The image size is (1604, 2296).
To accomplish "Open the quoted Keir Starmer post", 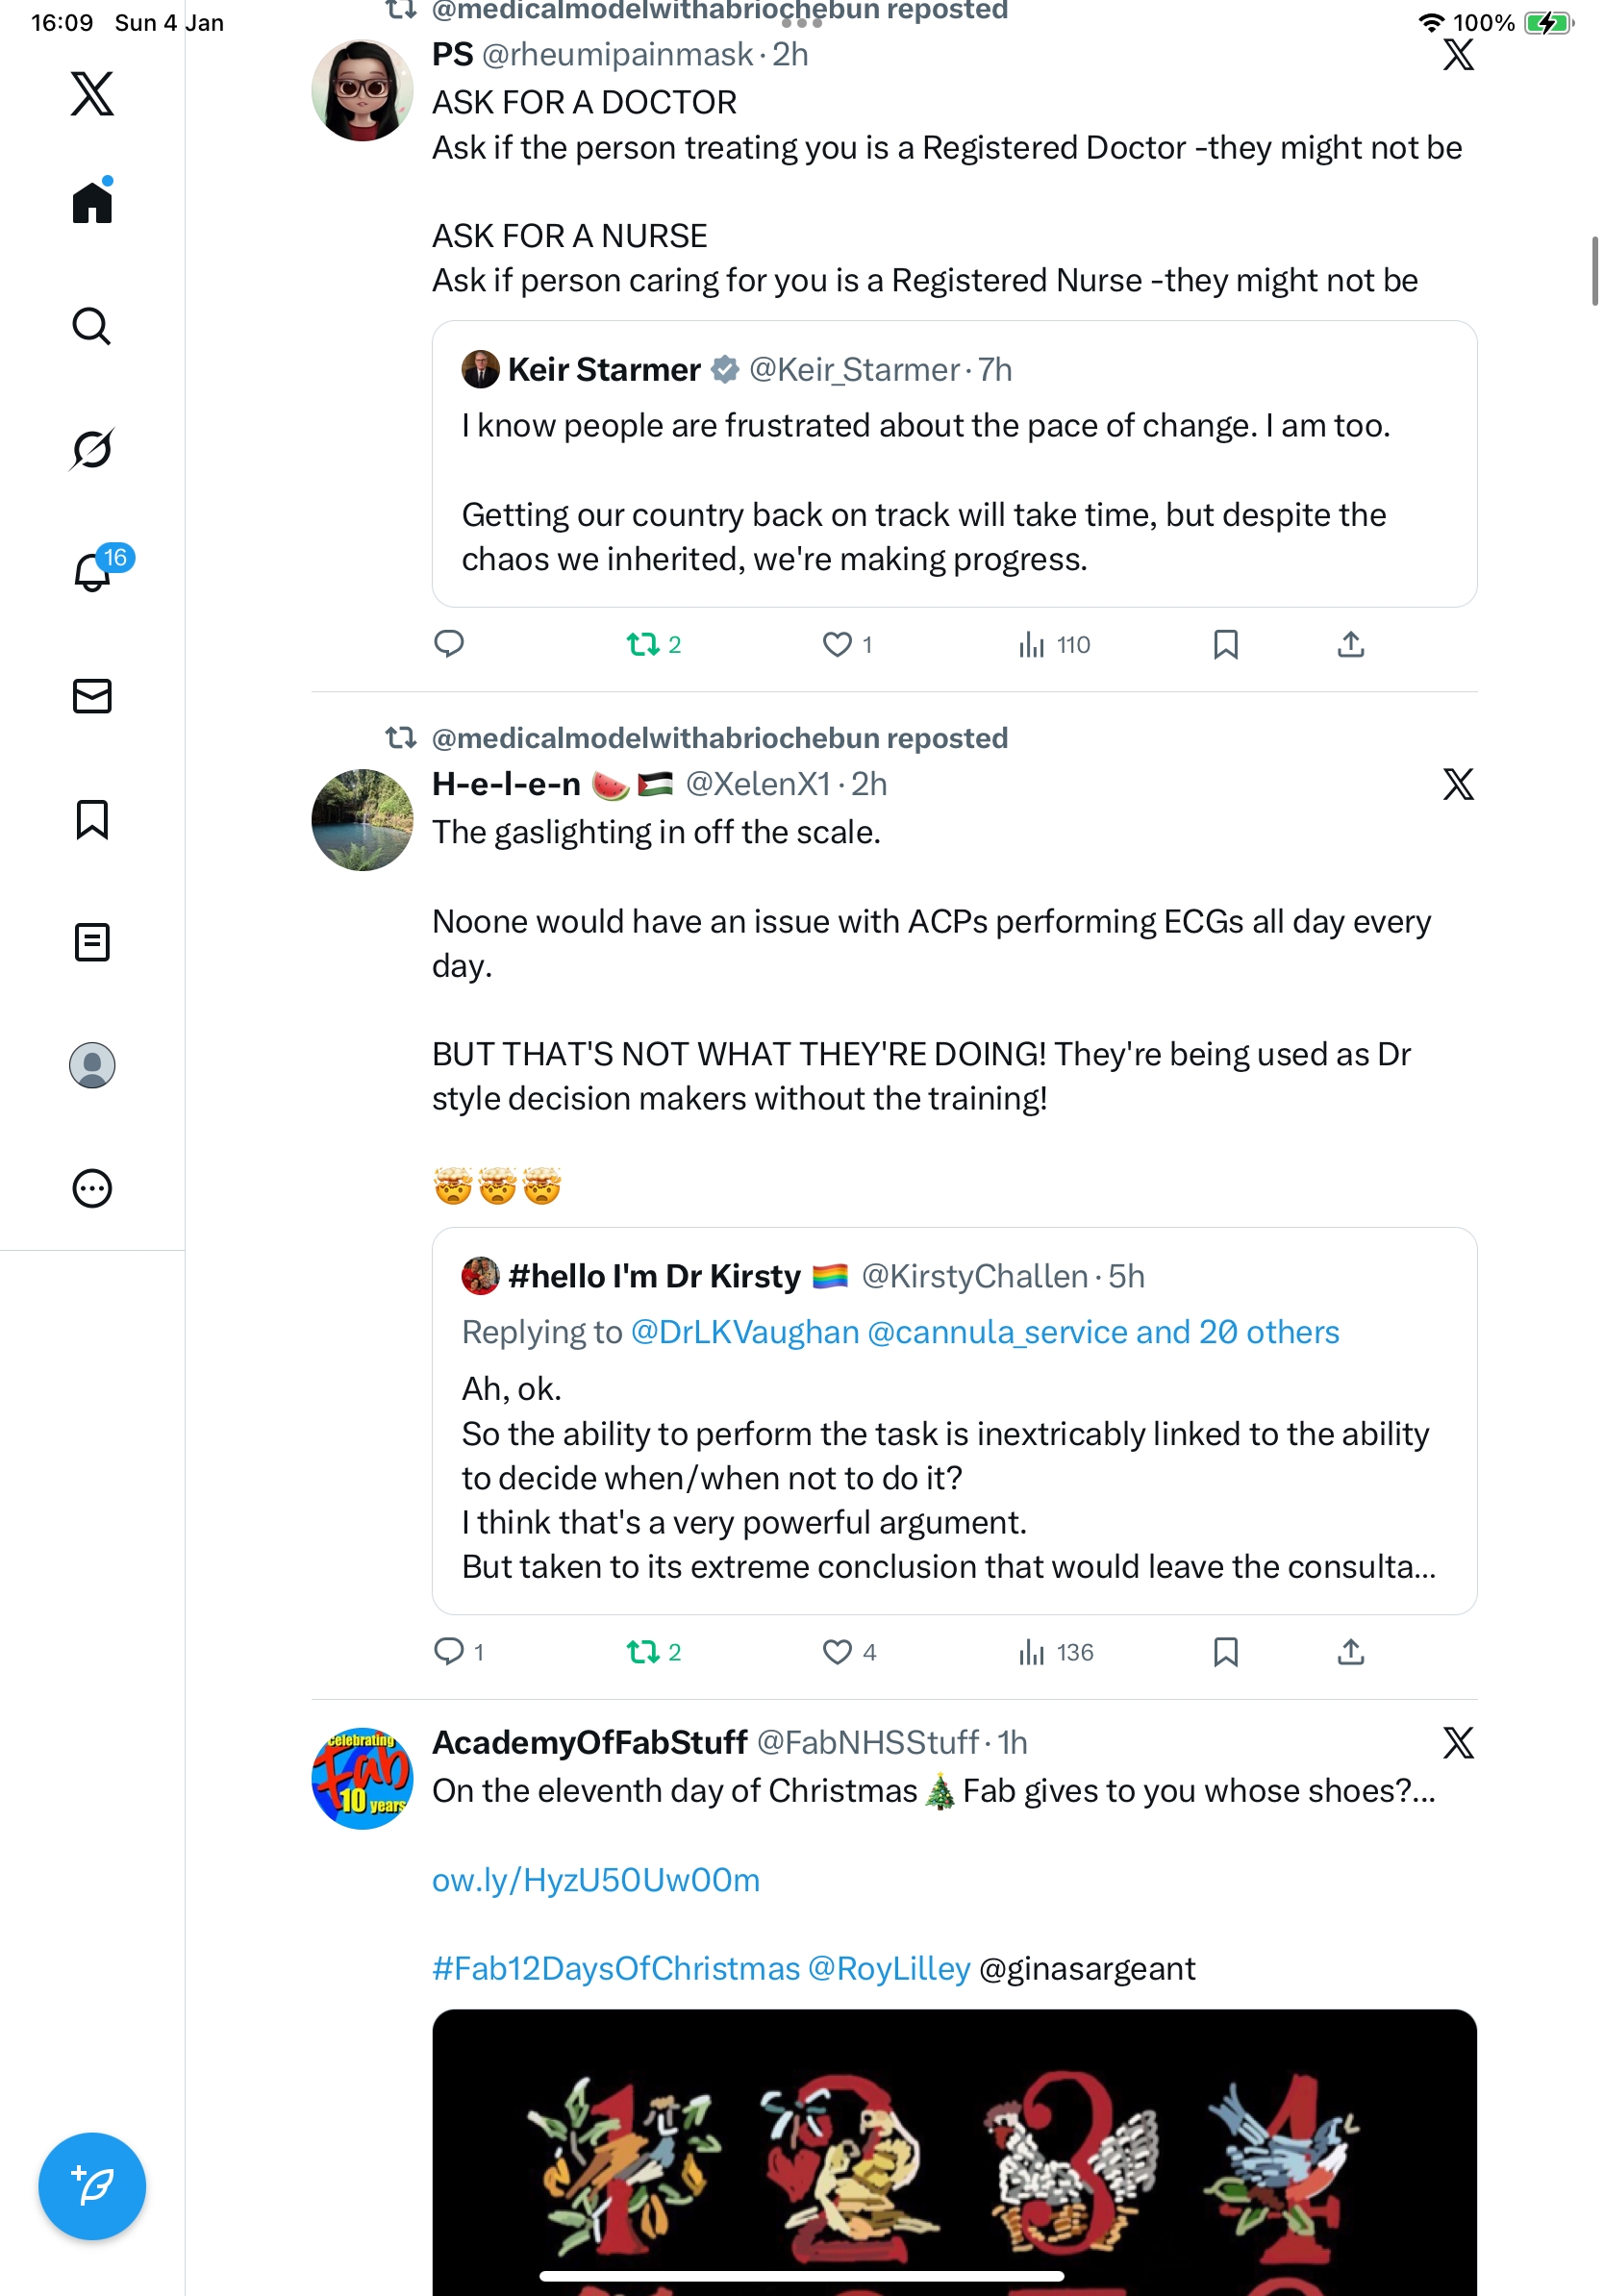I will pos(954,464).
